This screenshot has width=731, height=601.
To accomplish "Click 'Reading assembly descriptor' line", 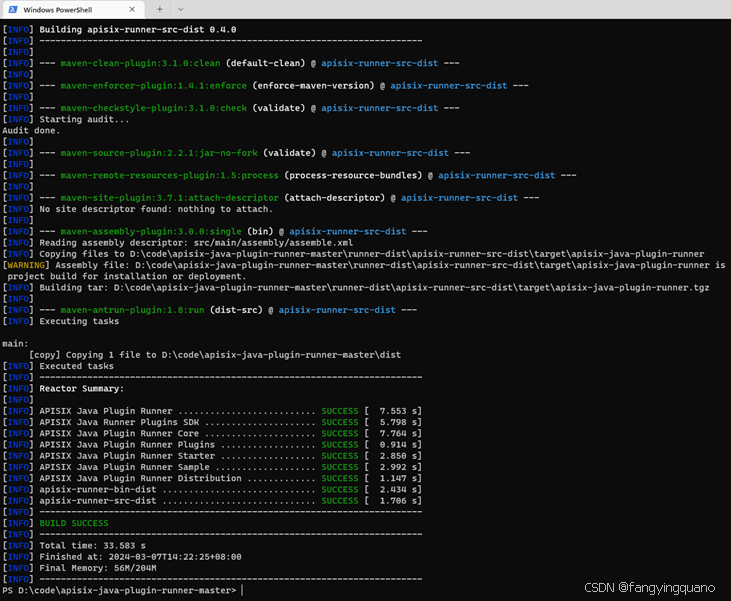I will [196, 242].
